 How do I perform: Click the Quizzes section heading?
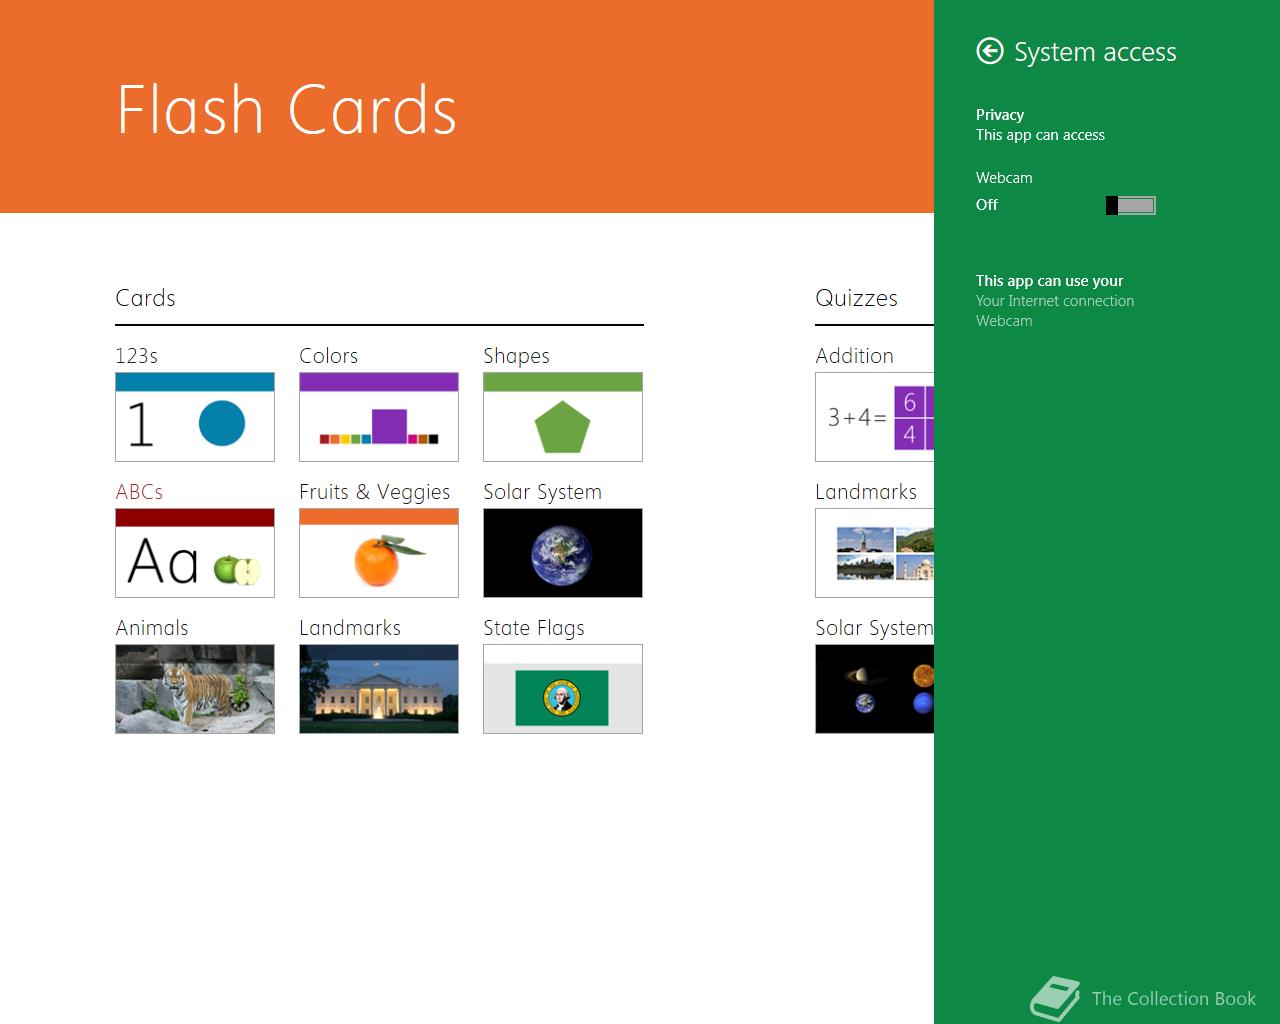(x=856, y=298)
